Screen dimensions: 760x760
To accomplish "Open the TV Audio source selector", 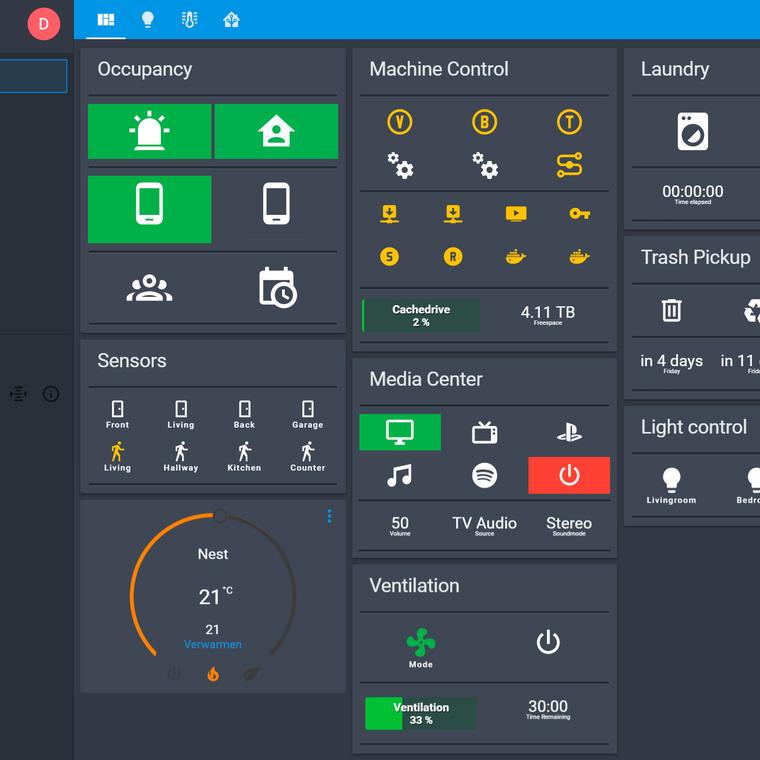I will pyautogui.click(x=484, y=526).
